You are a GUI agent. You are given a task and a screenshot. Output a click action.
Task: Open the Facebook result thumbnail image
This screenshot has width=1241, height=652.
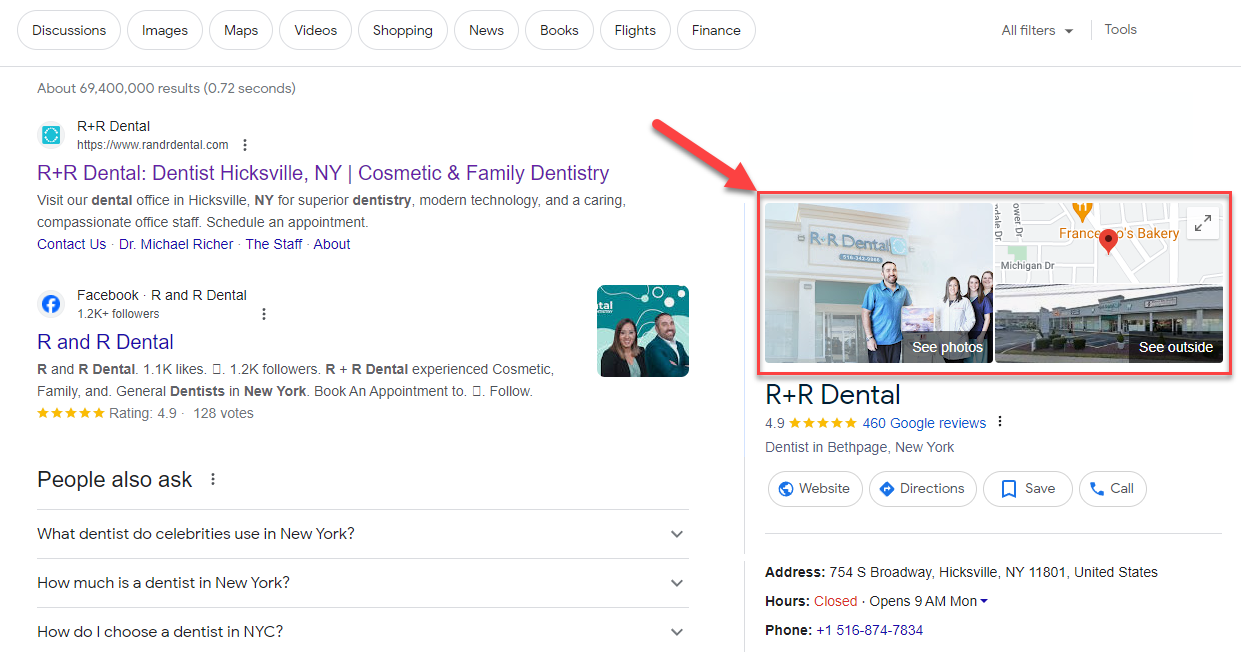643,331
